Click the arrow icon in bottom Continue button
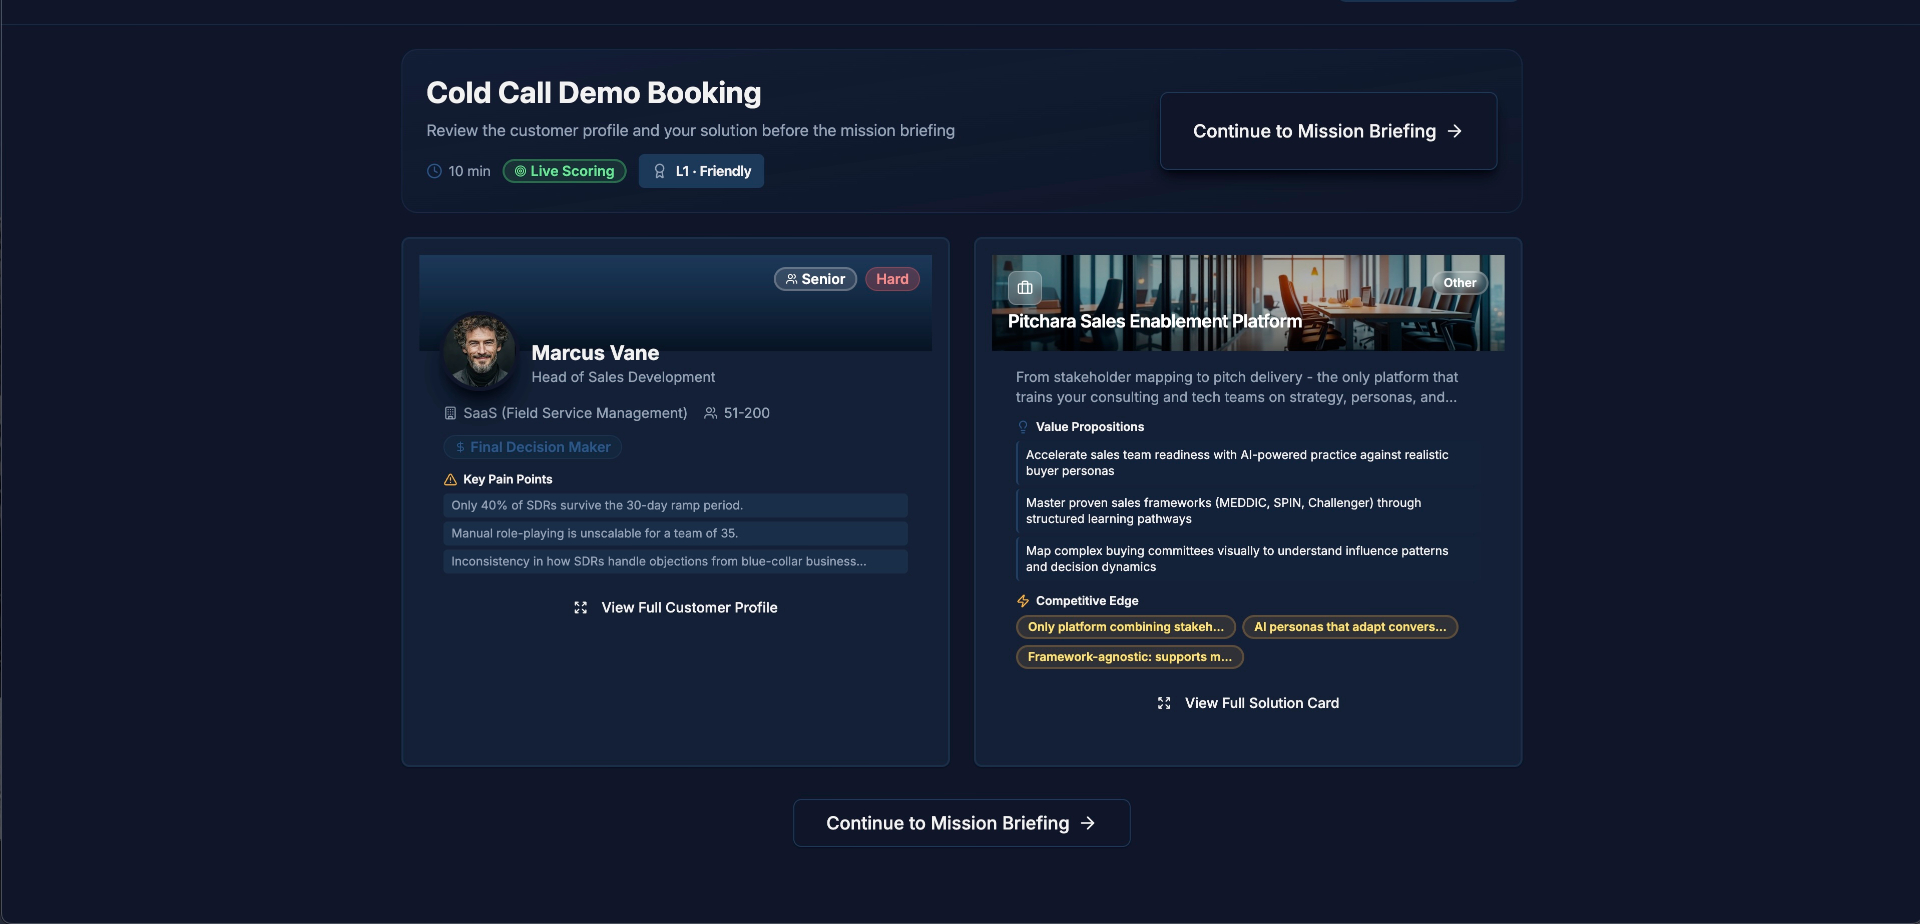This screenshot has height=924, width=1920. [x=1088, y=823]
